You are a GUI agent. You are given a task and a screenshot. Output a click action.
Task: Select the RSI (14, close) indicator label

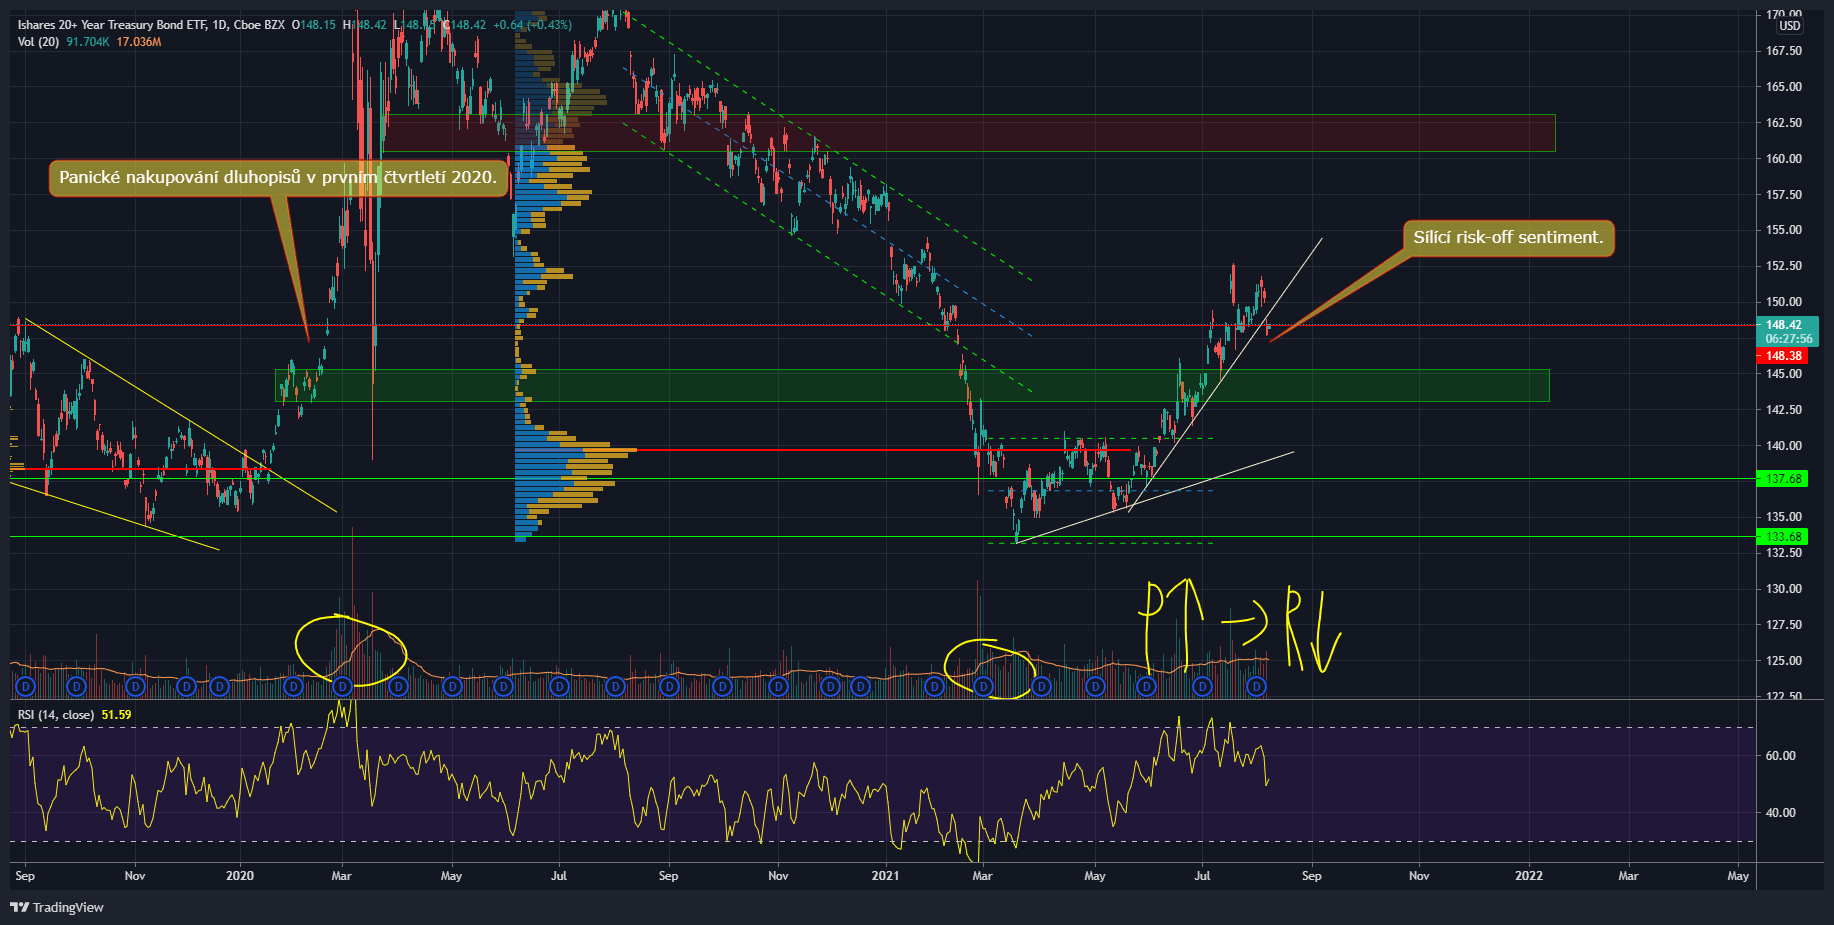[56, 715]
